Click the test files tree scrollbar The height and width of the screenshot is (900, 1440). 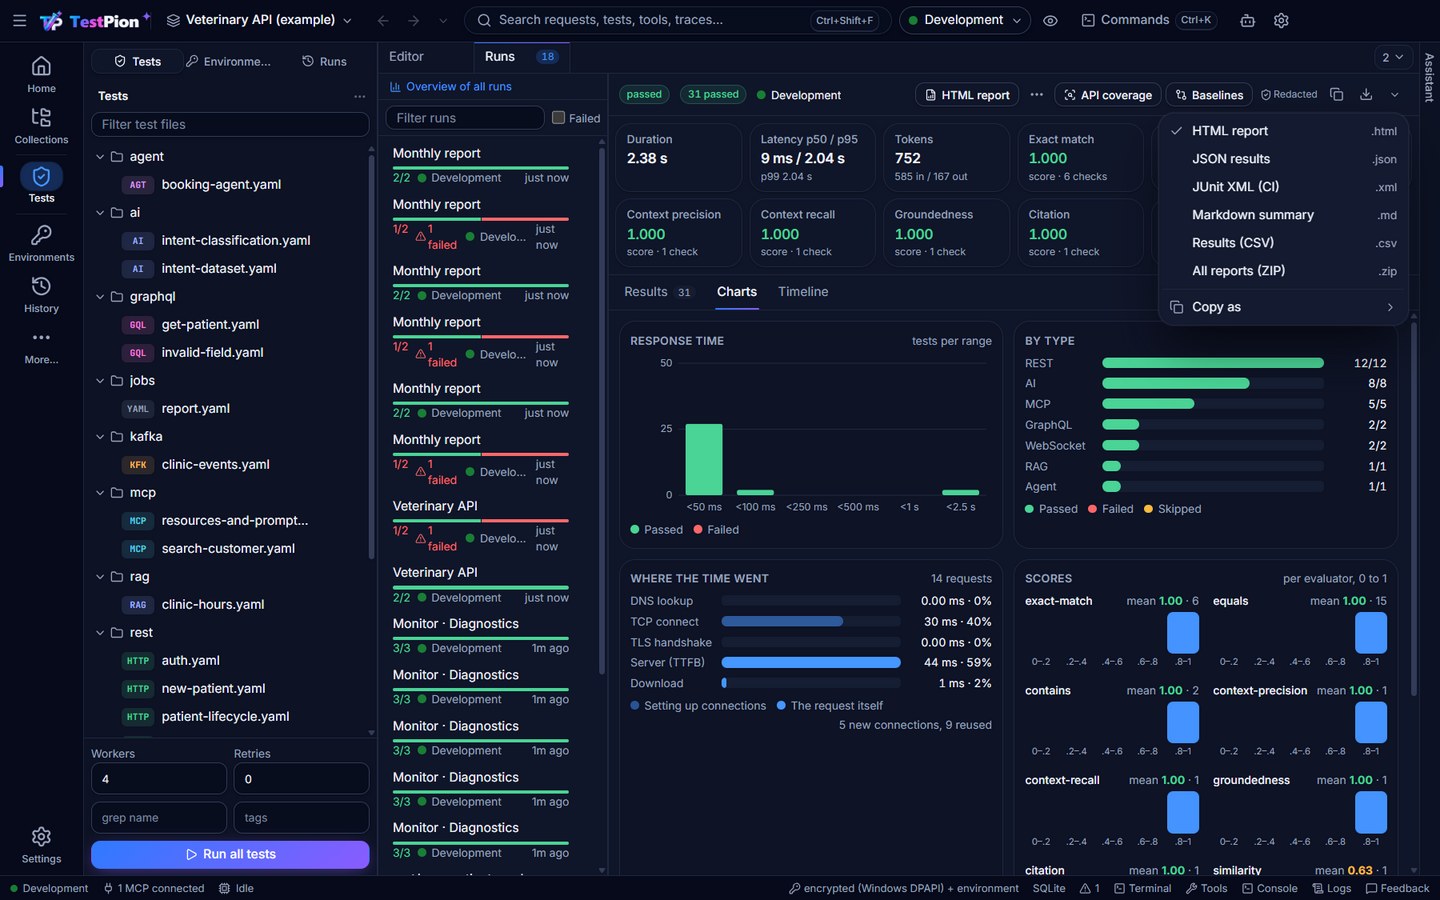click(x=371, y=355)
